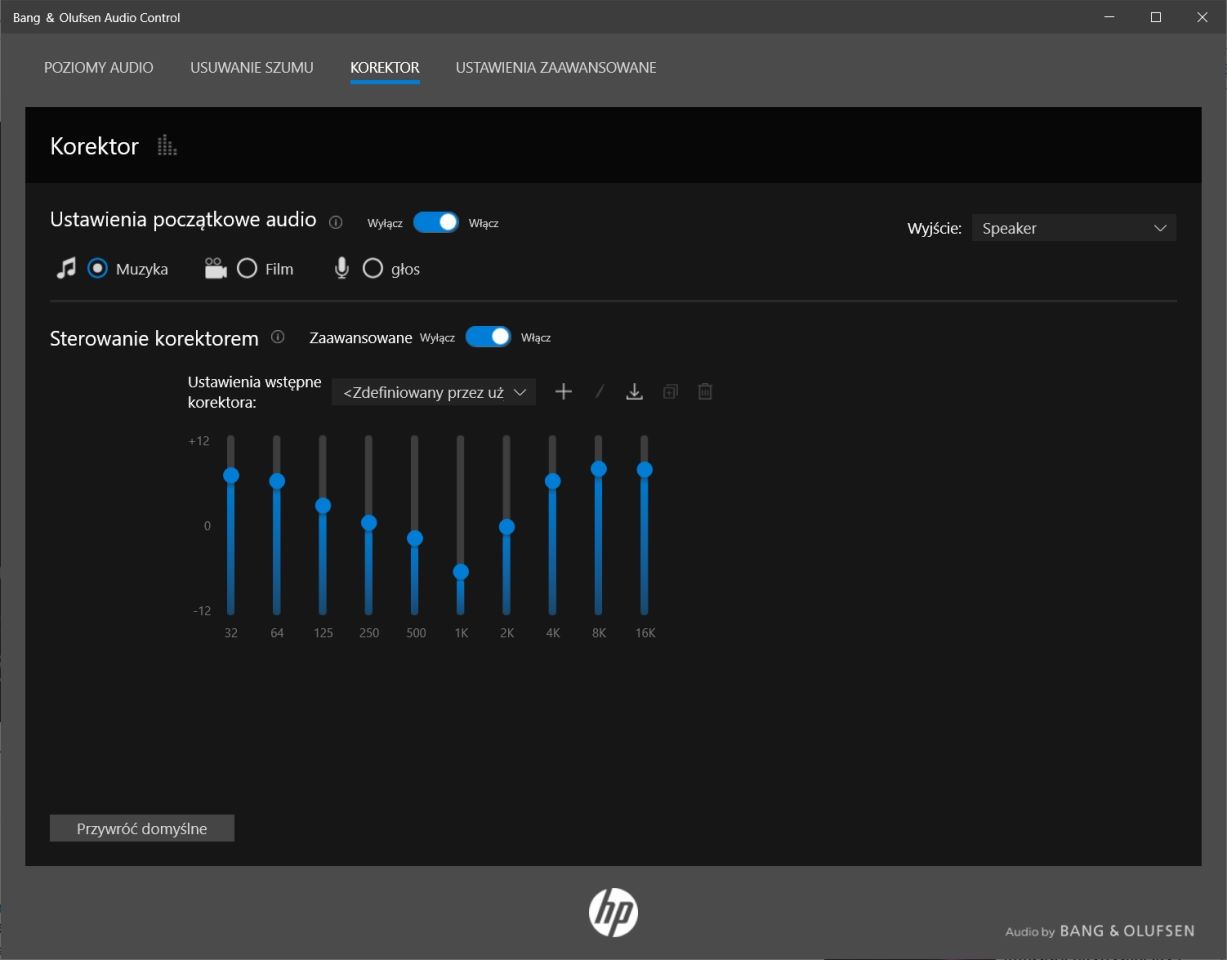Click the HP logo
This screenshot has height=960, width=1227.
[613, 912]
